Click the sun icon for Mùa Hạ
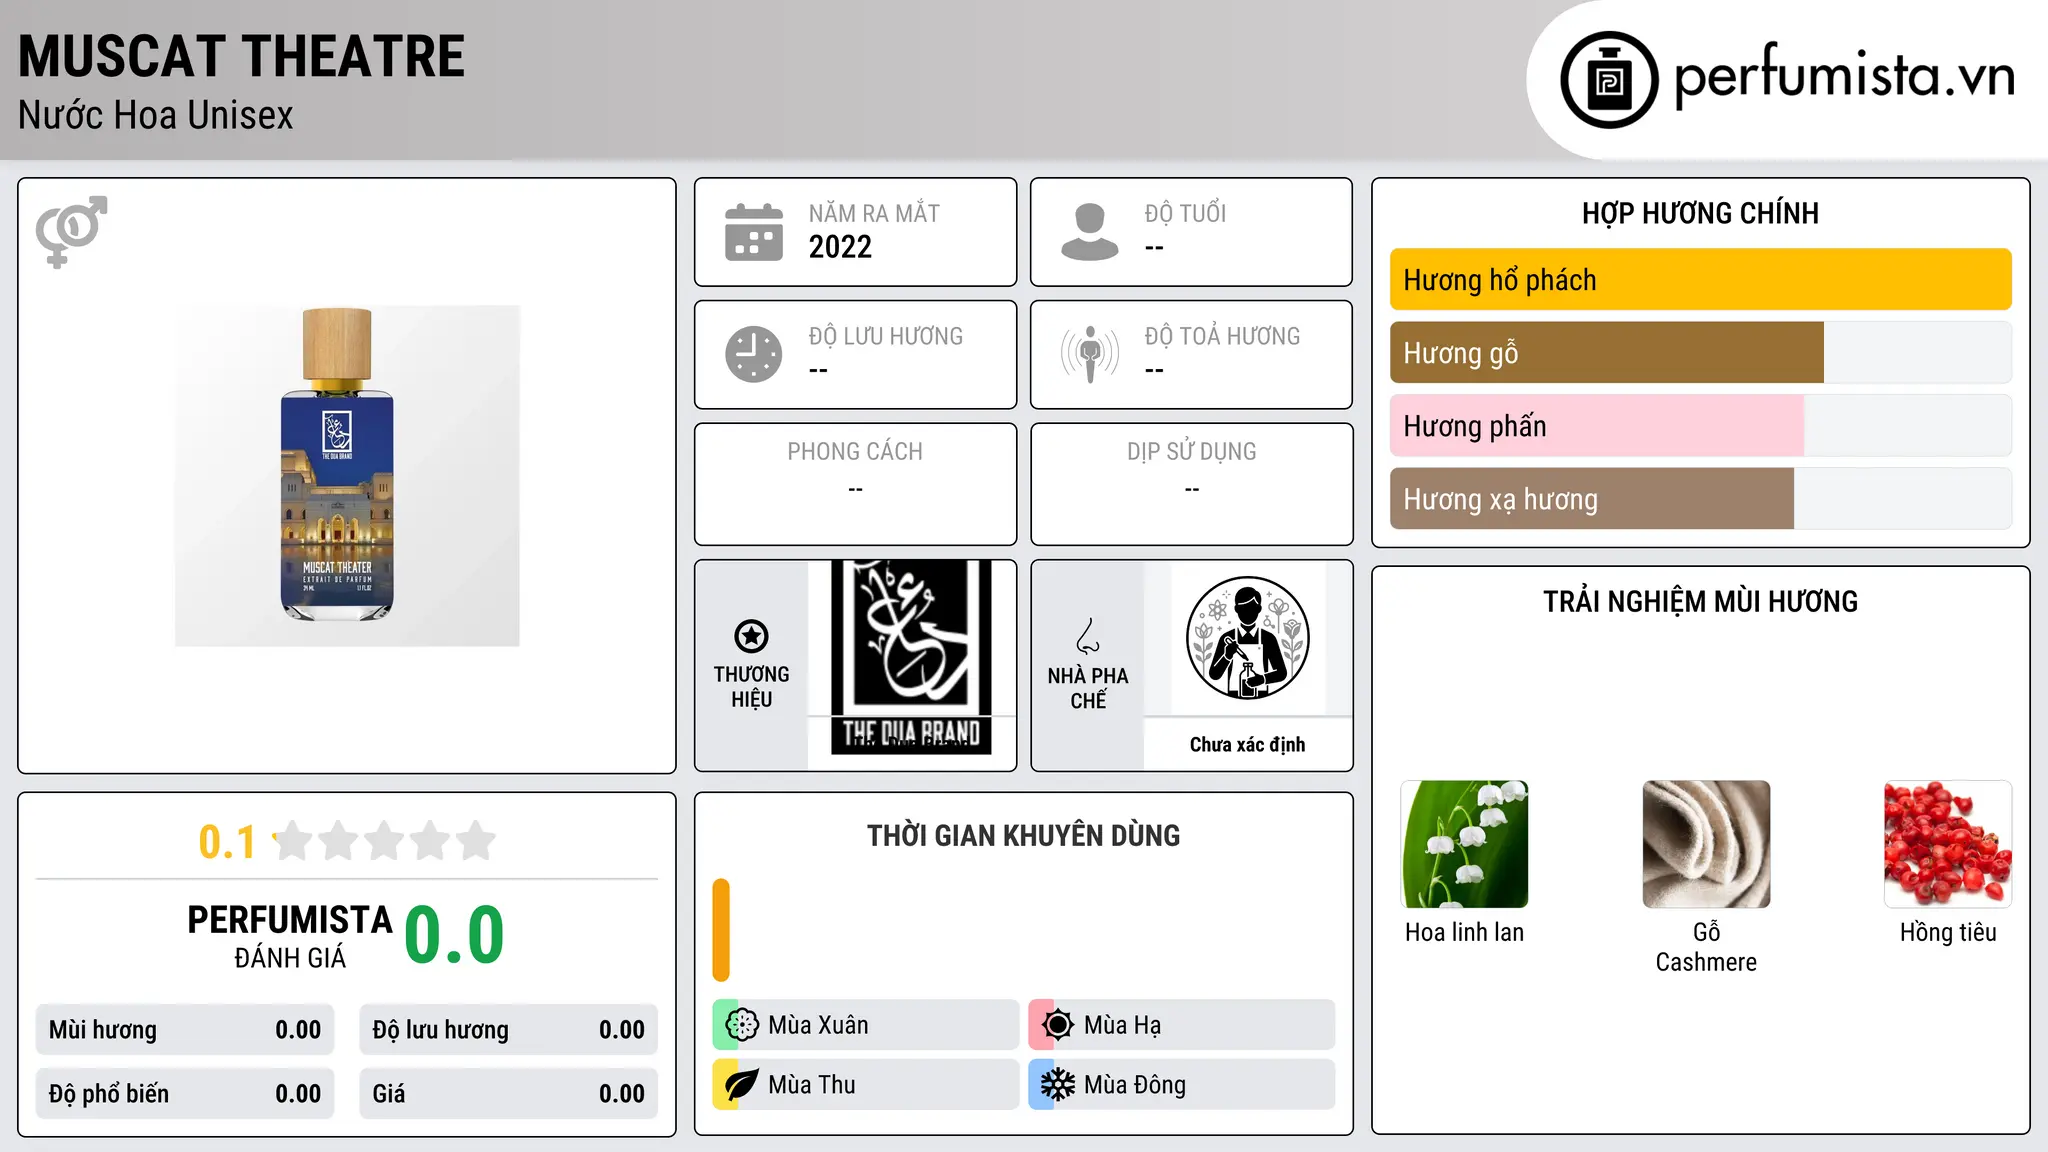Image resolution: width=2048 pixels, height=1152 pixels. tap(1057, 1025)
